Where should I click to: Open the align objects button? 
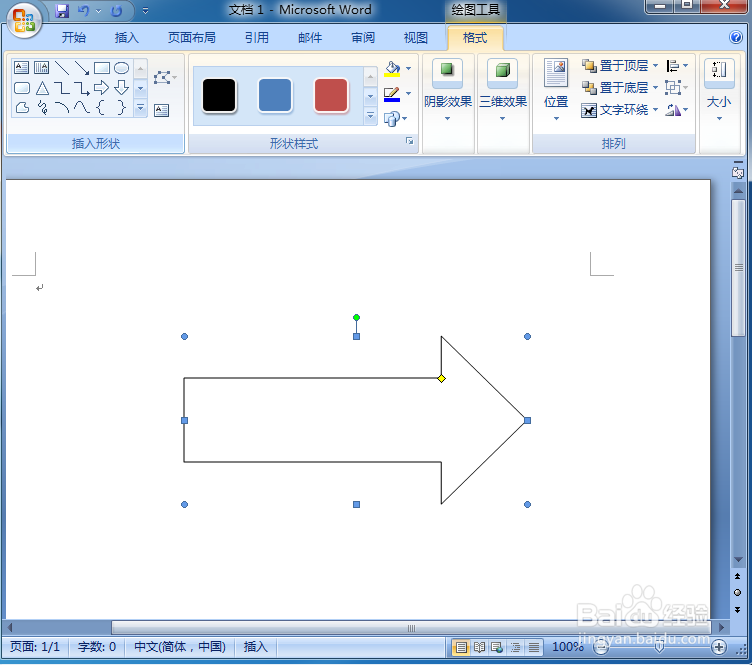click(677, 66)
